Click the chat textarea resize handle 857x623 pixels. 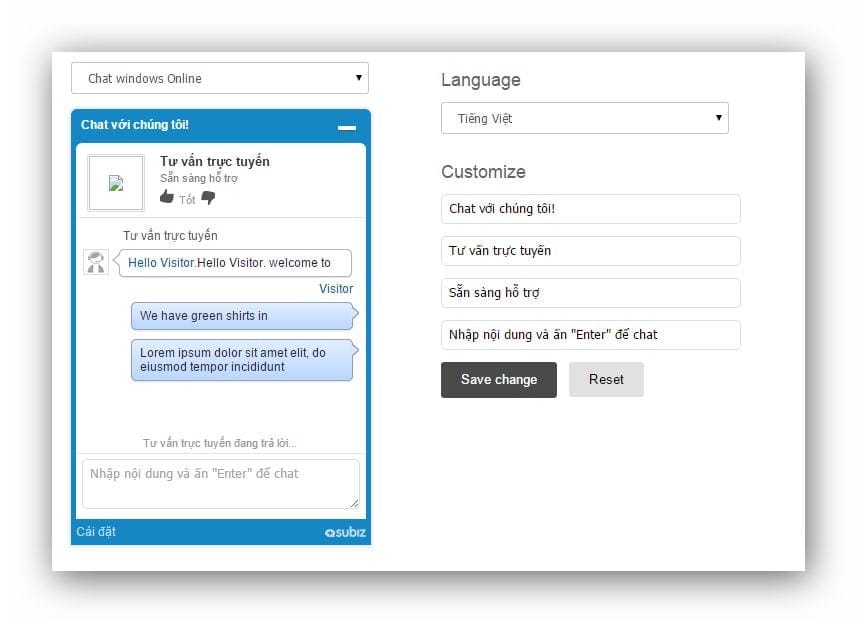[354, 503]
